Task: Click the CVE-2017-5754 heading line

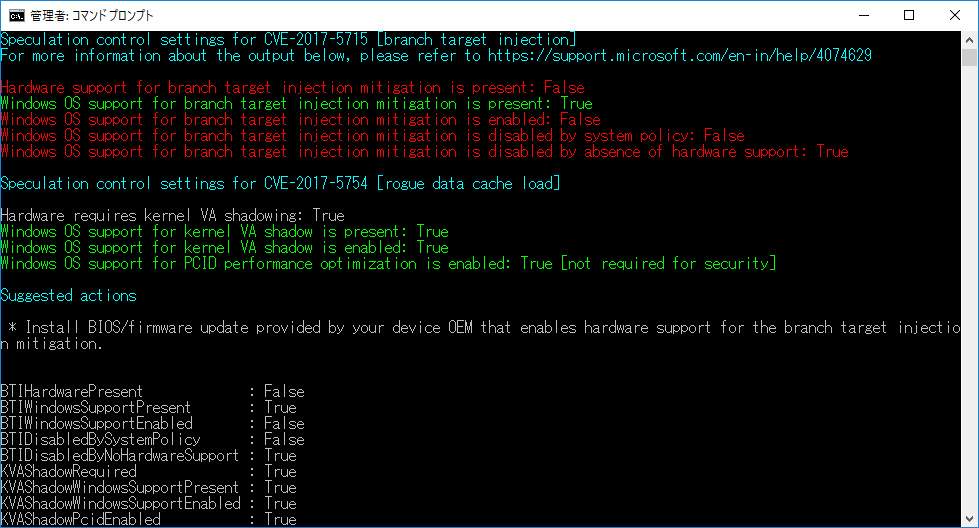Action: coord(280,184)
